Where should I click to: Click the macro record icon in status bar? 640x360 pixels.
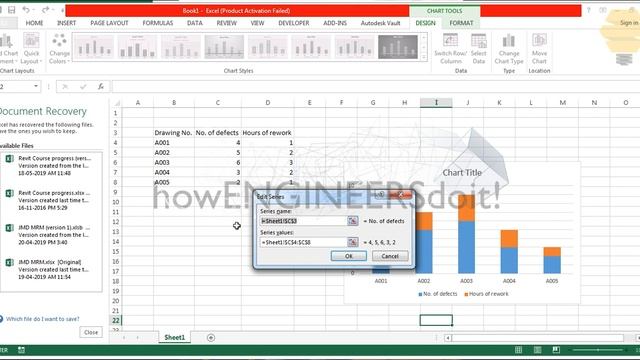21,350
